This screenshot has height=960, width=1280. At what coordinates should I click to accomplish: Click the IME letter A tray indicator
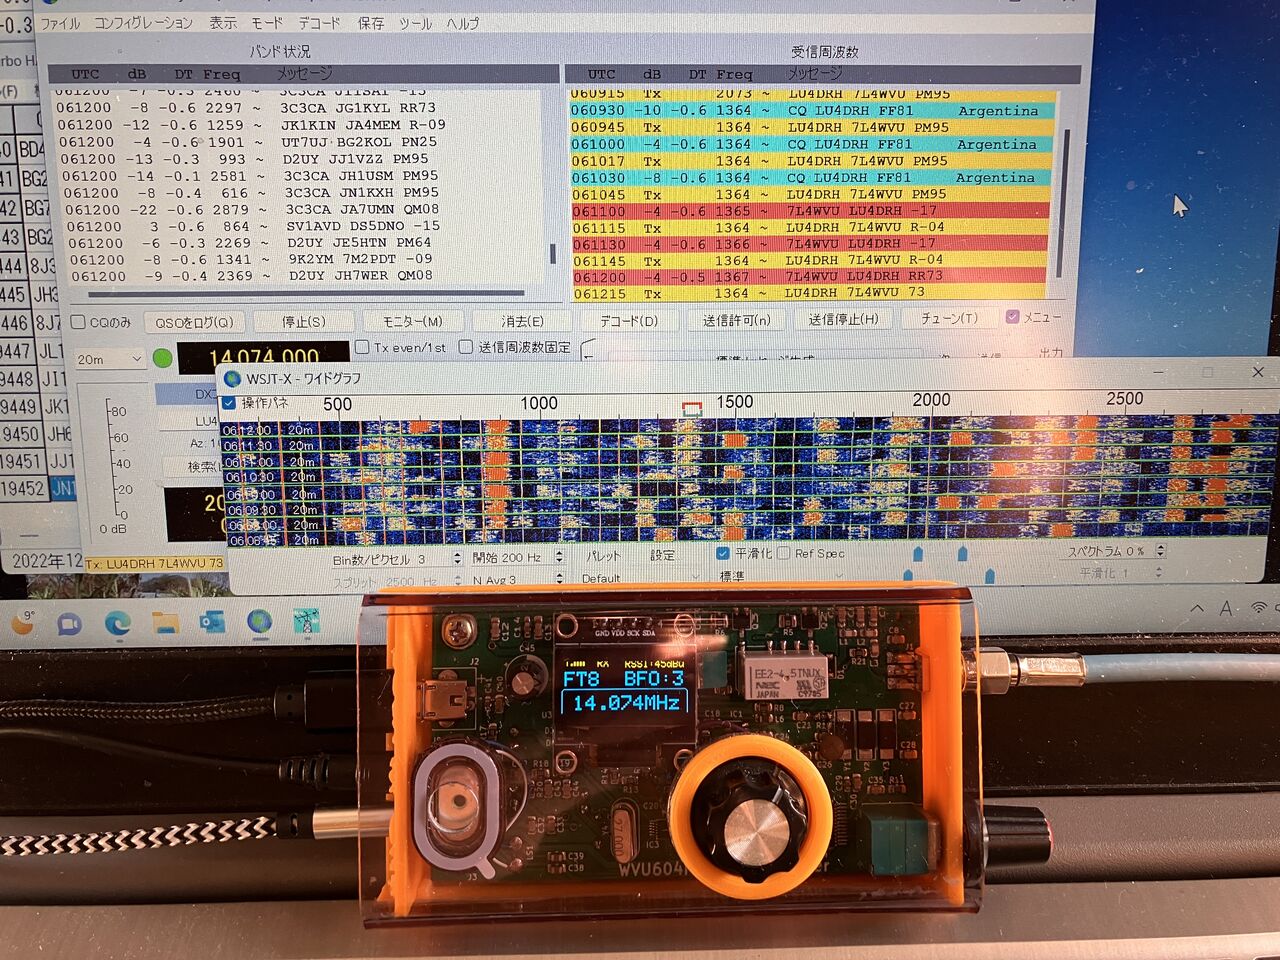coord(1227,608)
